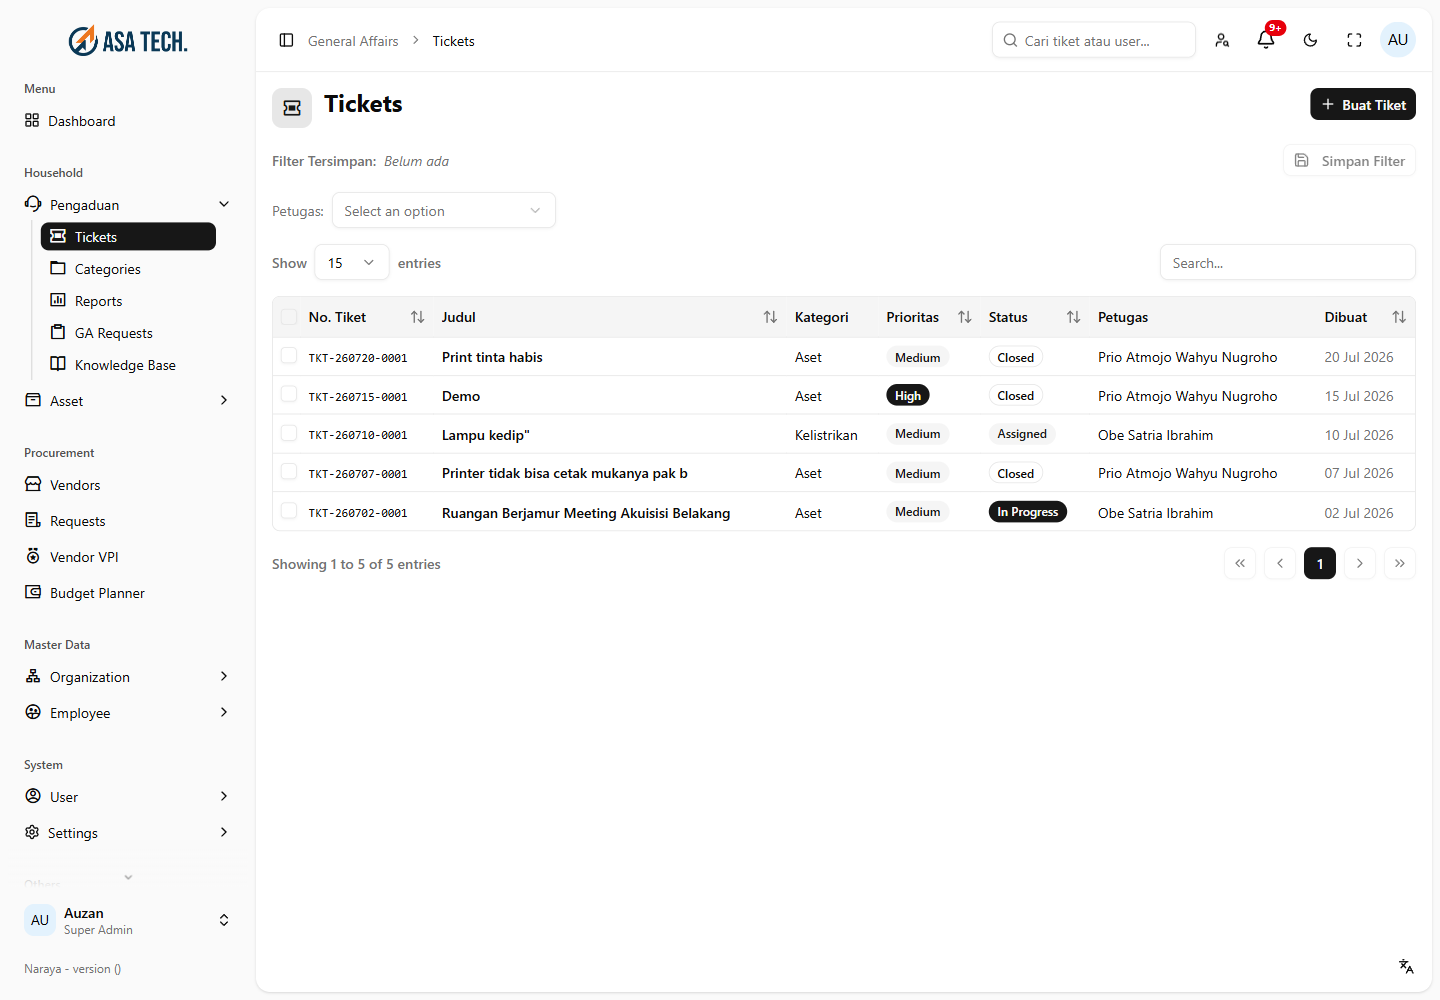
Task: Check the box for ticket TKT-260720-0001
Action: tap(289, 356)
